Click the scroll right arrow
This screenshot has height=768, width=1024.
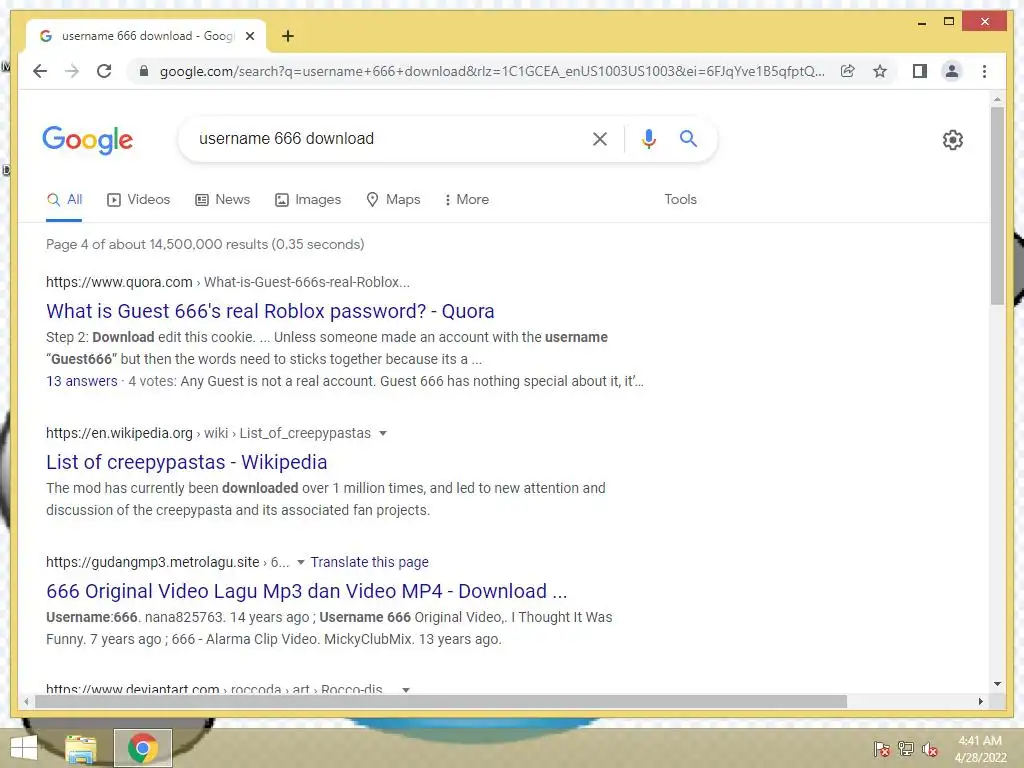[x=980, y=701]
